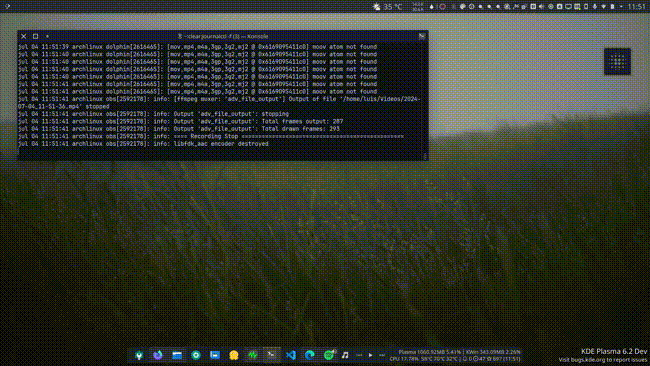Switch to the Konsole terminal icon in dock
This screenshot has height=366, width=650.
(272, 355)
